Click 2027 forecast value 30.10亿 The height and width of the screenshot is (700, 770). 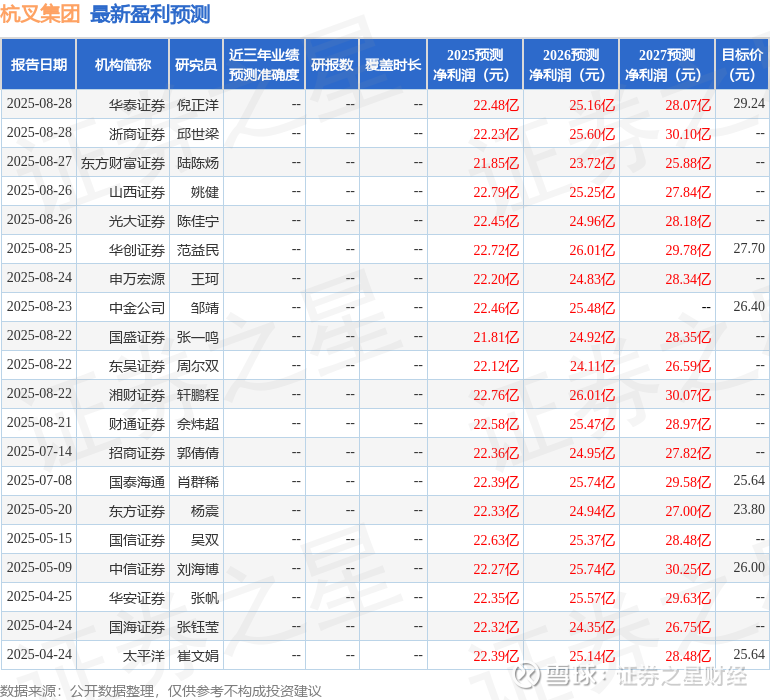pyautogui.click(x=688, y=134)
